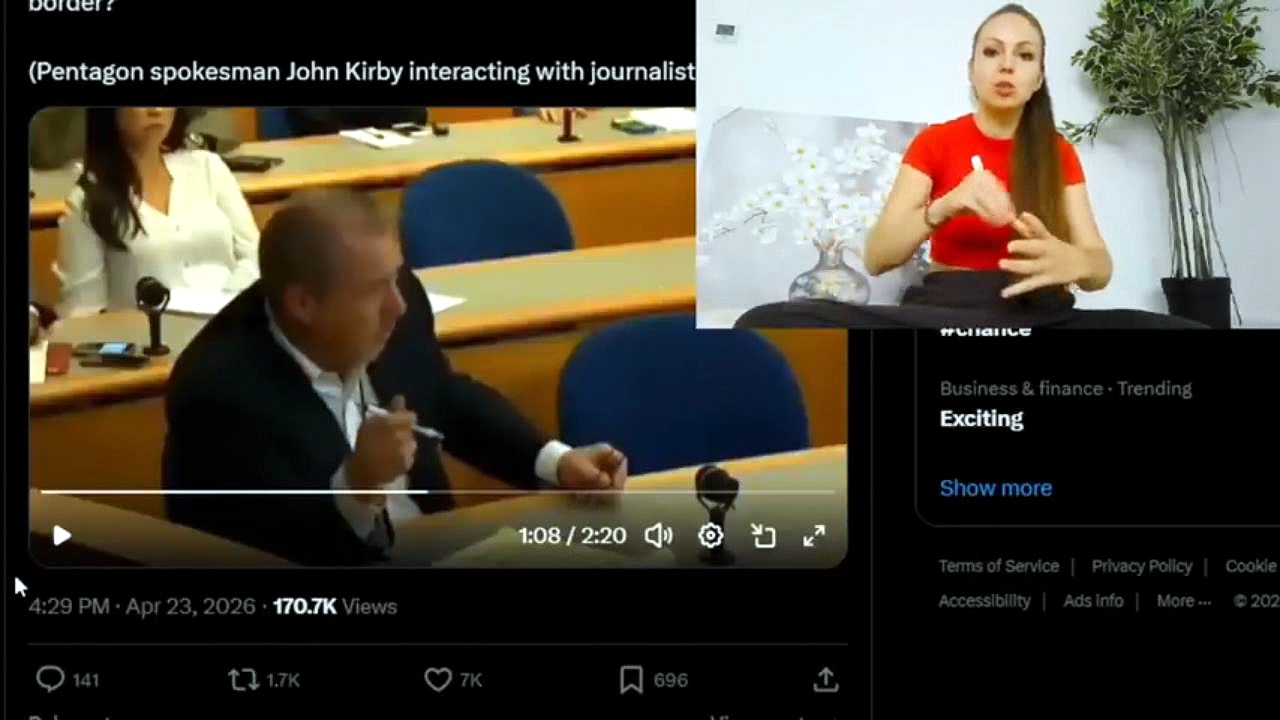
Task: Click the 1.7K repost count
Action: tap(283, 681)
